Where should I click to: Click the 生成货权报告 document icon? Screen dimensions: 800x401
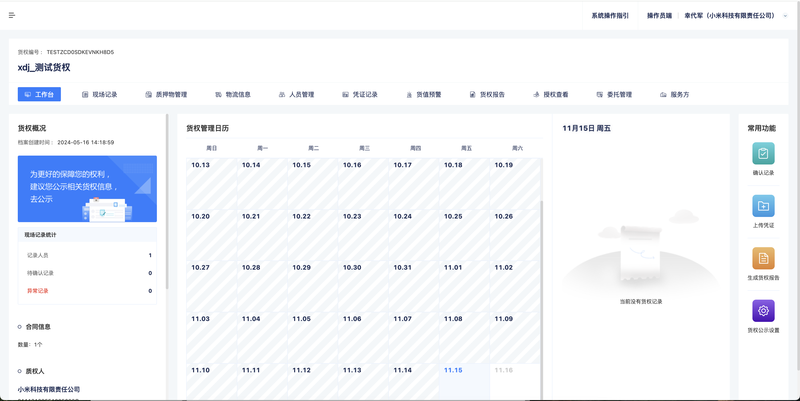tap(763, 258)
